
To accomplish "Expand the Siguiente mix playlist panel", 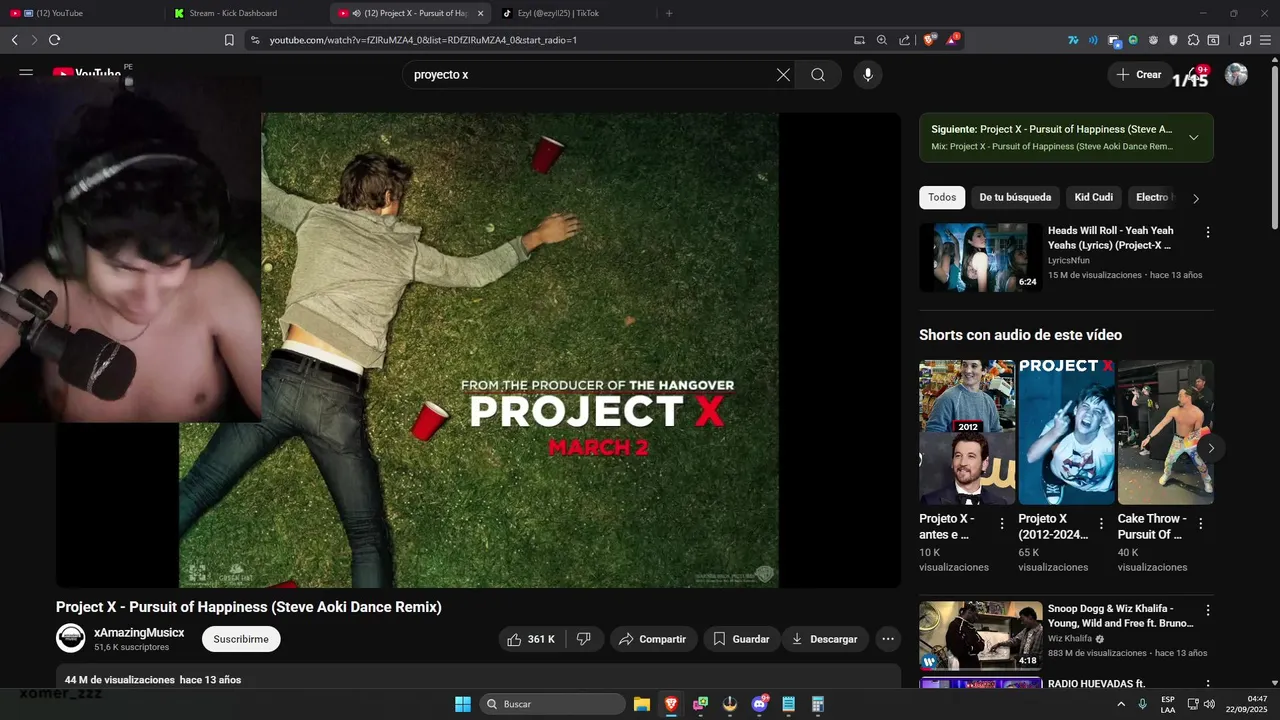I will (x=1193, y=137).
